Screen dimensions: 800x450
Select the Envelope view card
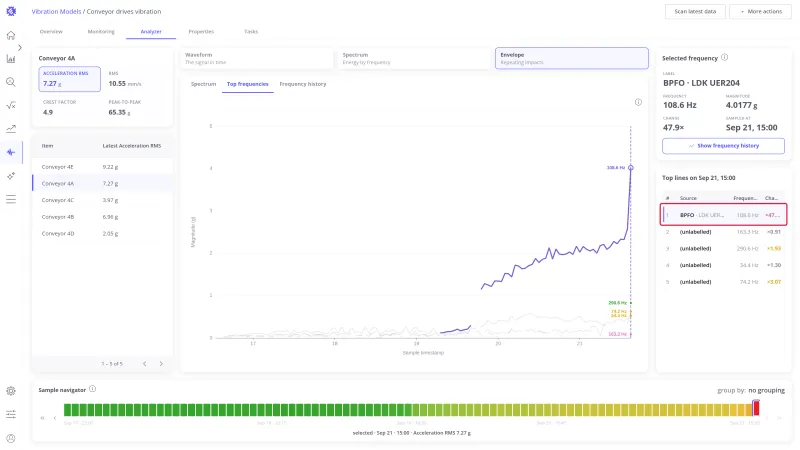[571, 58]
